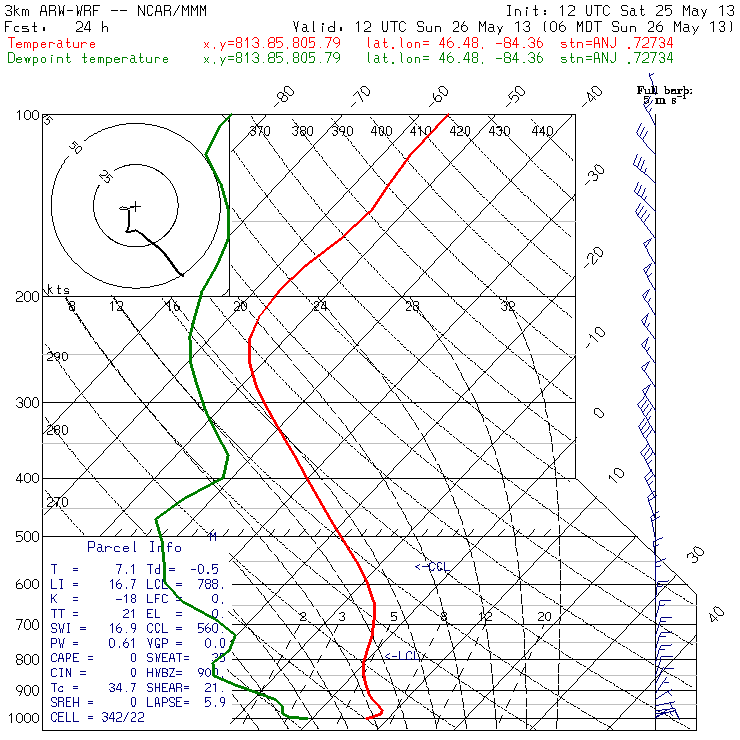Click the '440' theta label

tap(542, 131)
